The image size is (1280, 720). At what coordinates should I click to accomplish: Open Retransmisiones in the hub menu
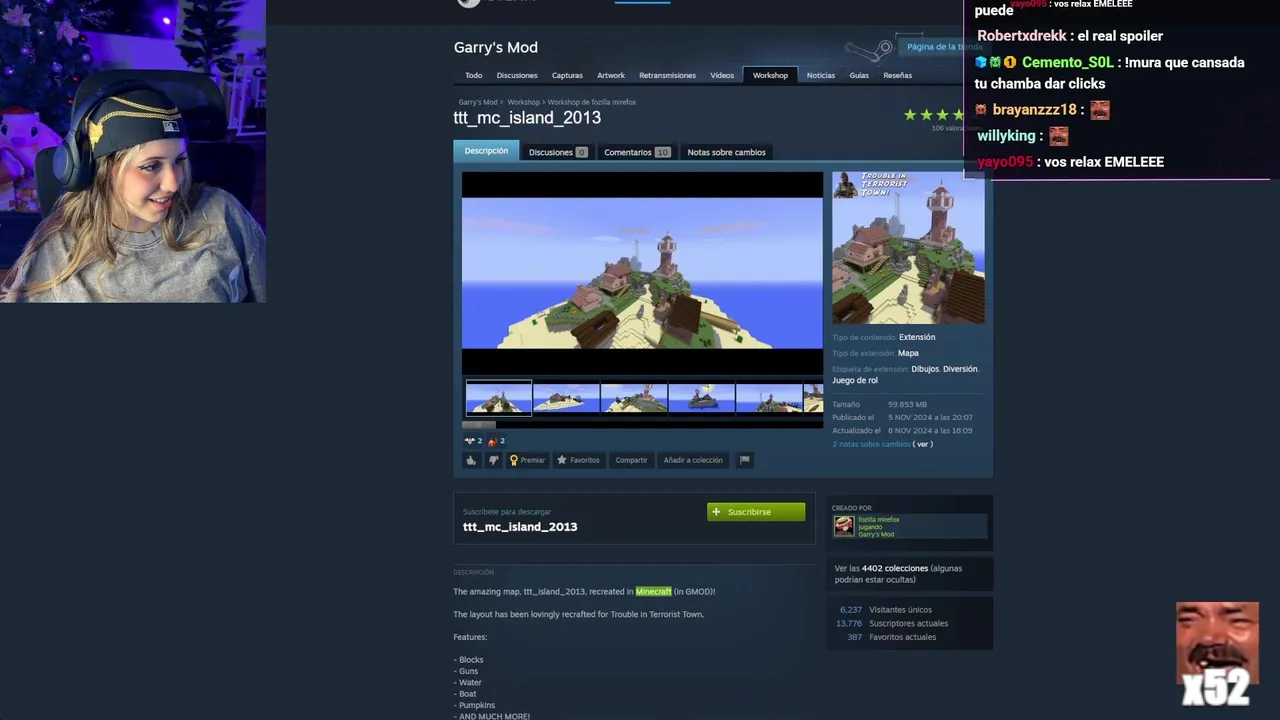coord(667,75)
